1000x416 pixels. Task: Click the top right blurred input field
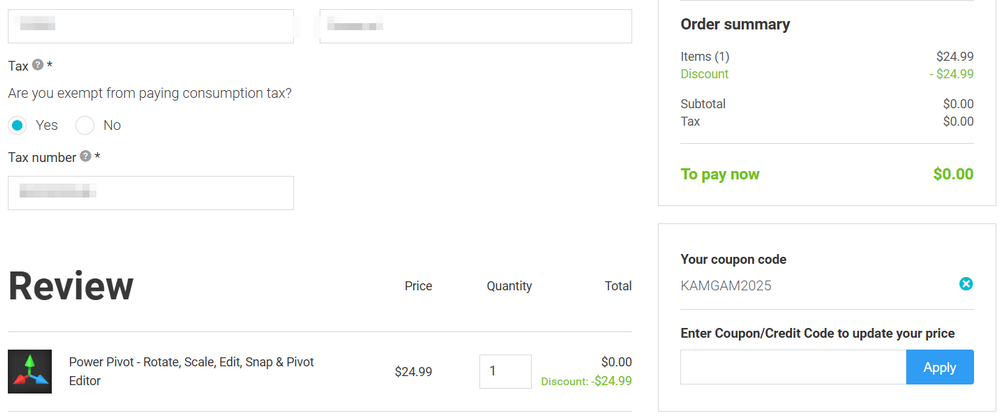pyautogui.click(x=475, y=26)
